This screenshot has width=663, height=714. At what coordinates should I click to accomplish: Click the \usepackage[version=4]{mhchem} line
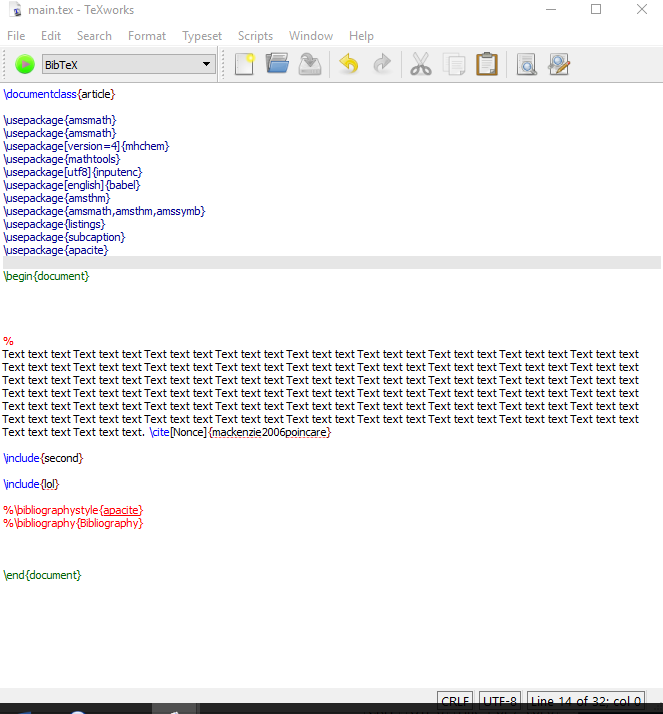pyautogui.click(x=86, y=146)
